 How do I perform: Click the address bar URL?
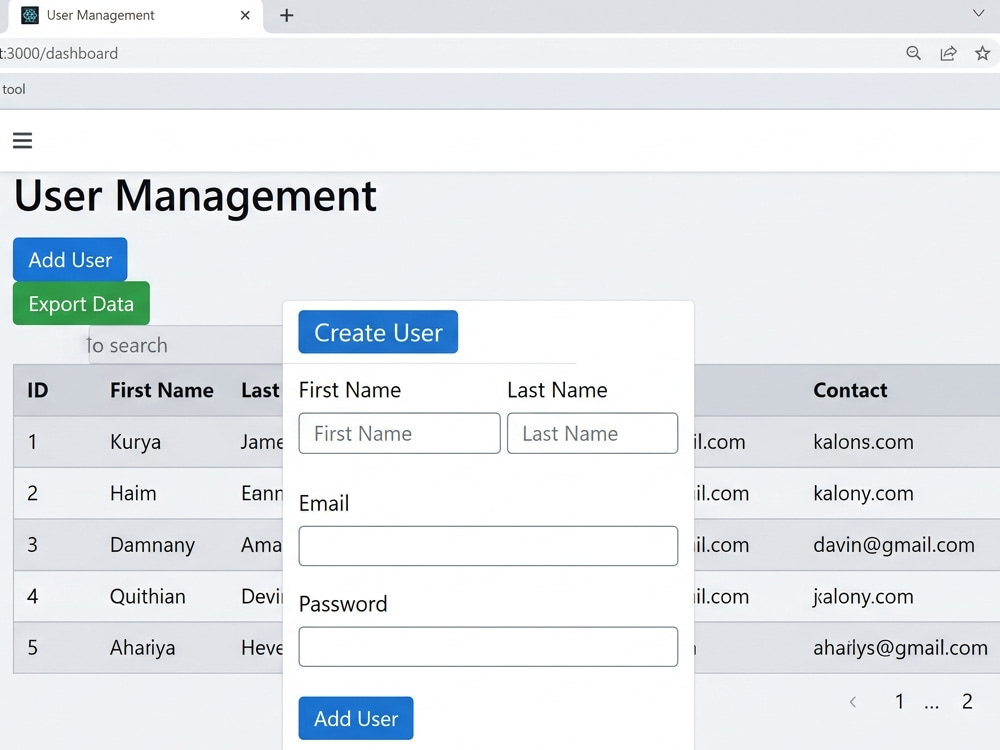click(59, 54)
